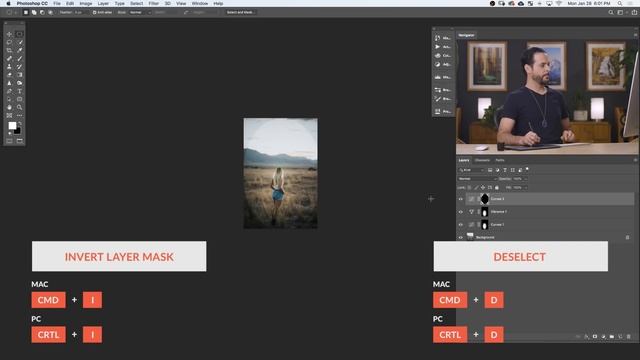Open the Layers panel flyout menu

pos(635,160)
